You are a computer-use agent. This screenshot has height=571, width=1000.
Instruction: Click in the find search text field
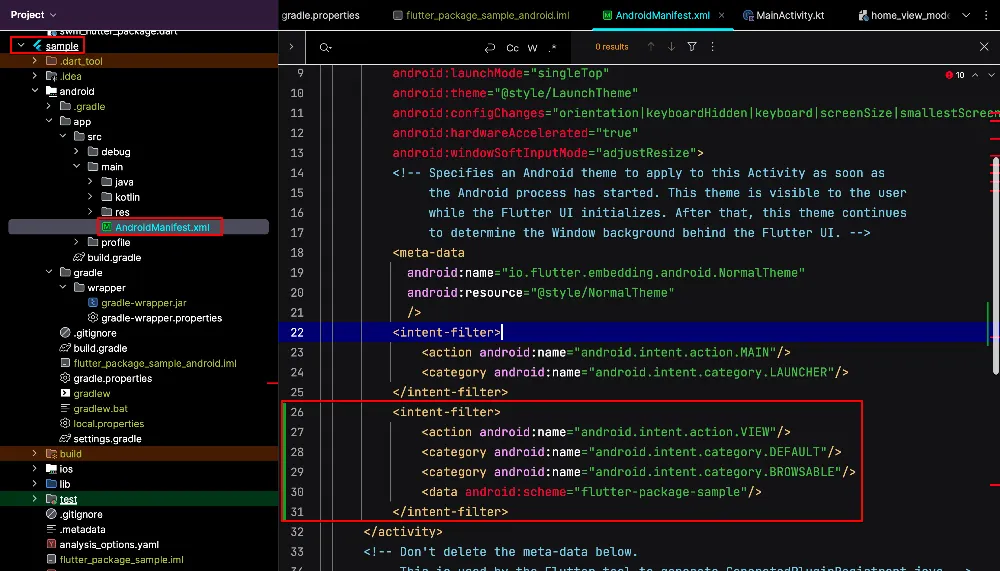[400, 47]
